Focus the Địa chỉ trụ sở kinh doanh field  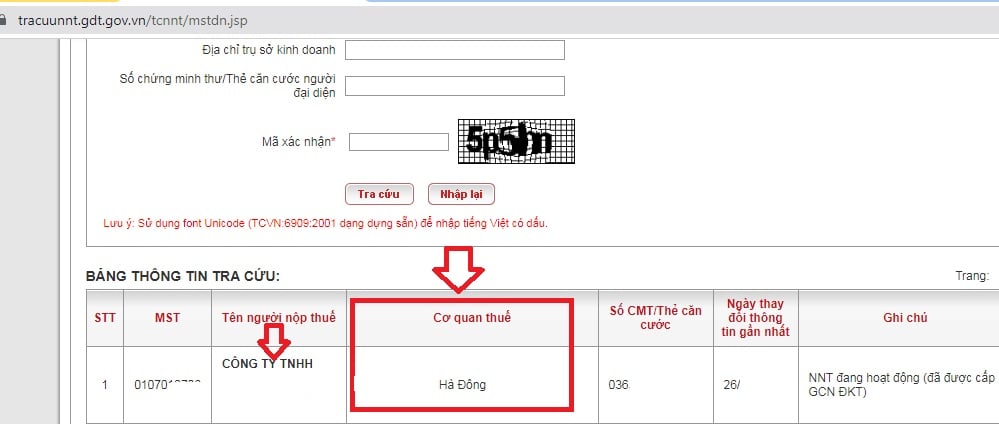[x=455, y=50]
